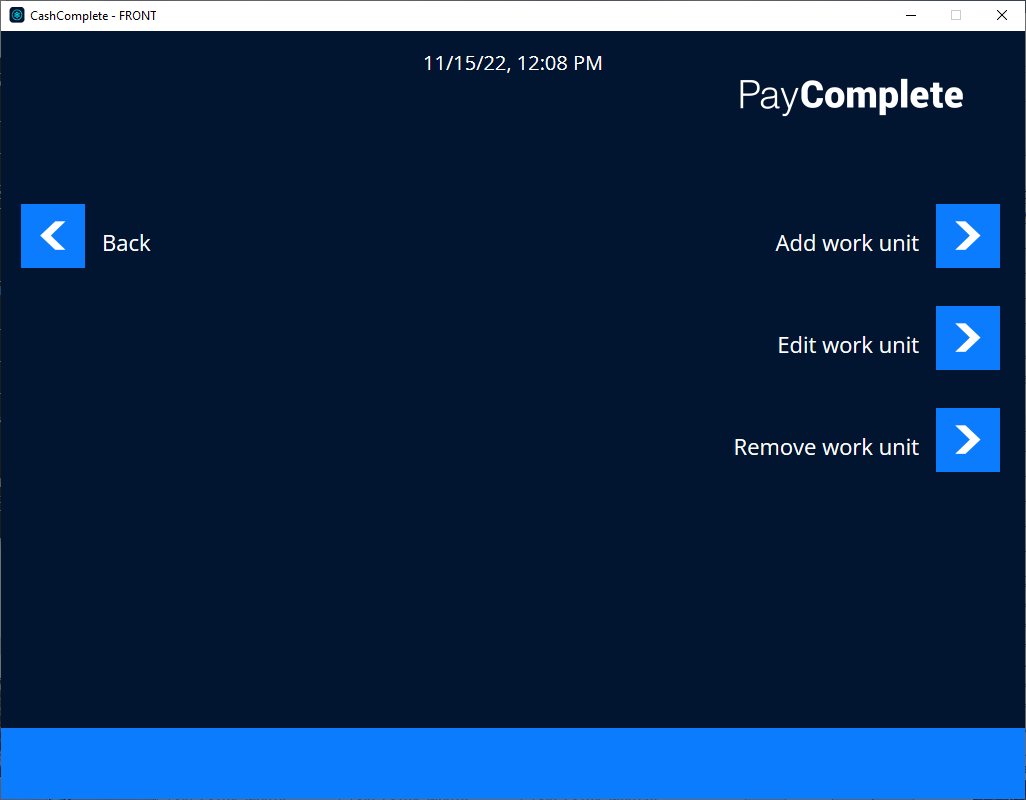The image size is (1026, 800).
Task: Click the bright blue footer bar
Action: [x=512, y=762]
